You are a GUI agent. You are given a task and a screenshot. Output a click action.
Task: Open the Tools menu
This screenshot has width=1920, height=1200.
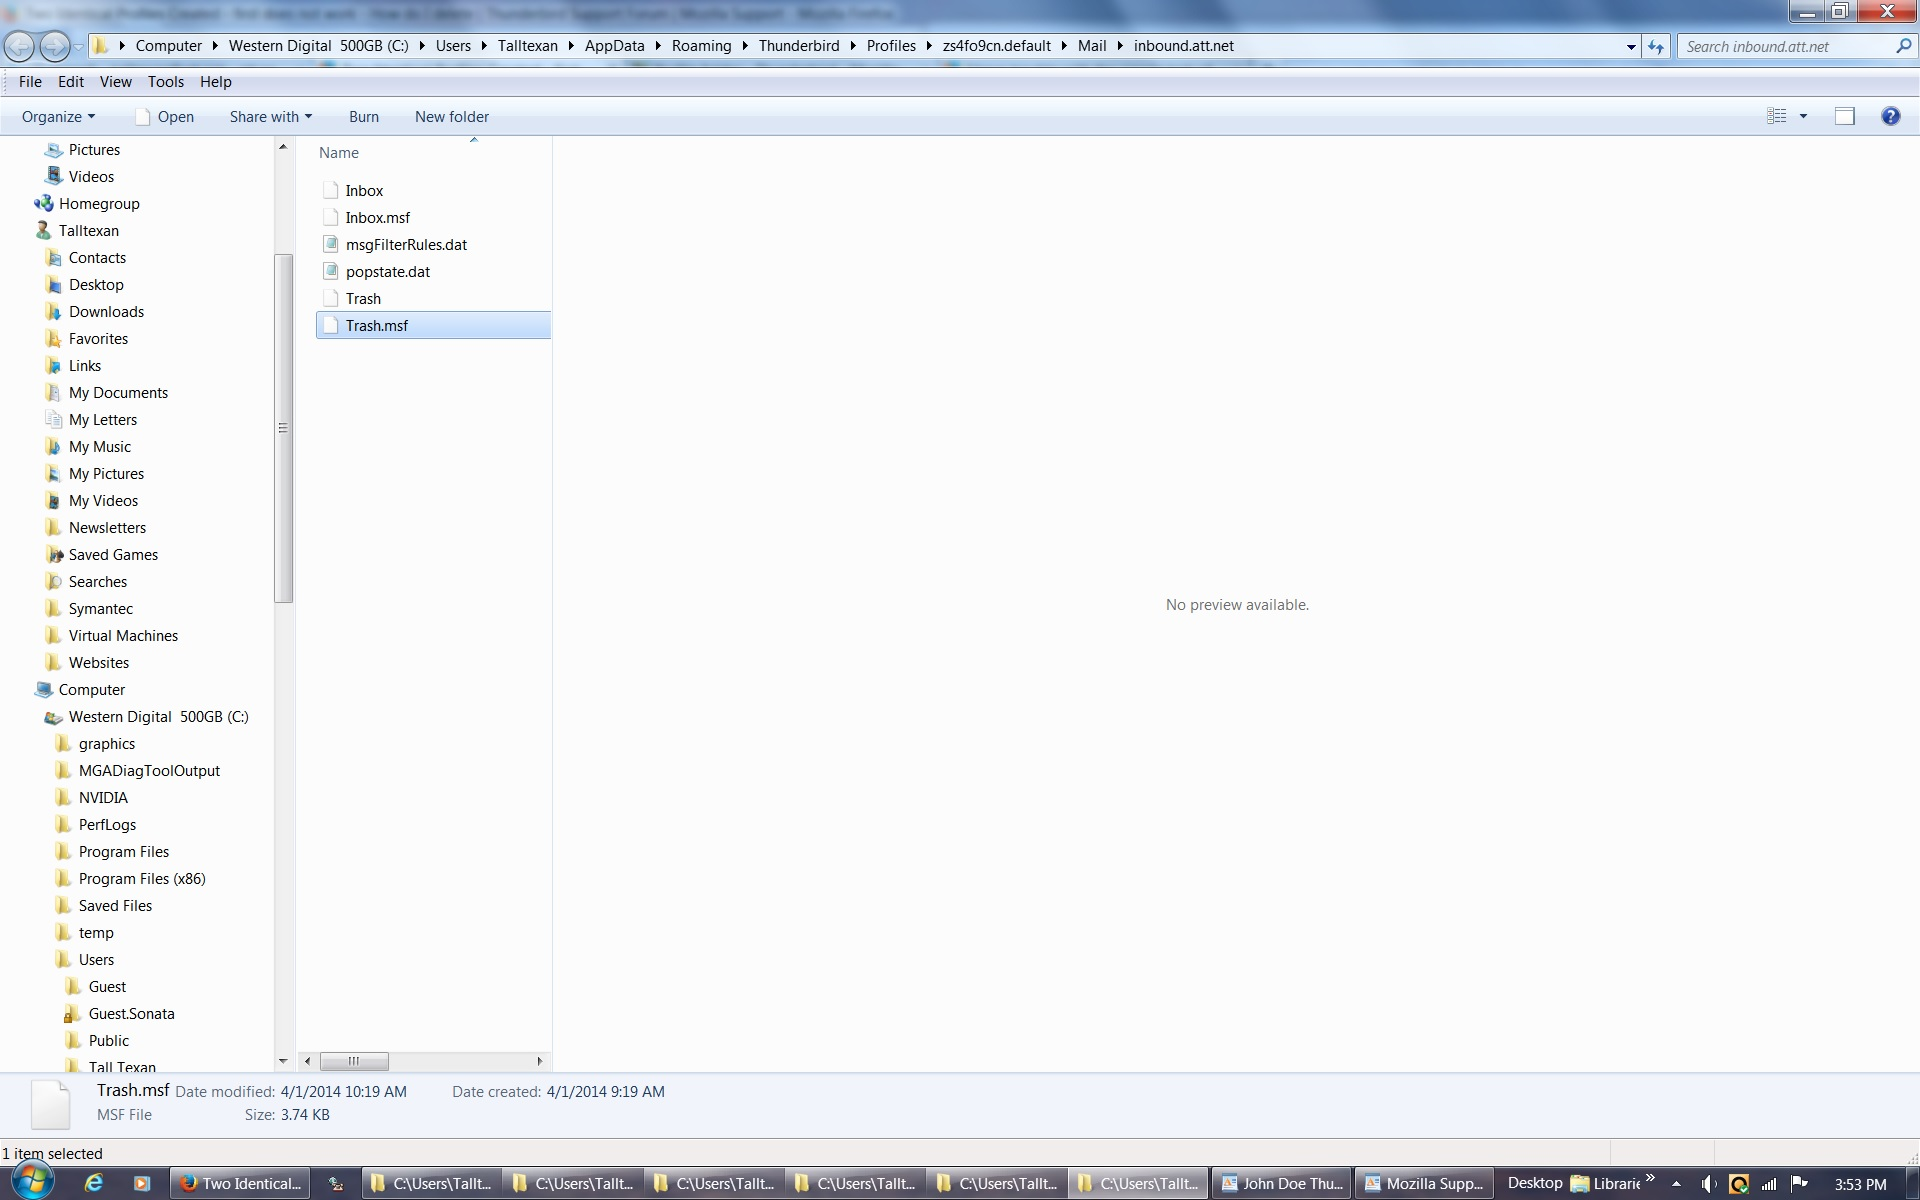(166, 82)
